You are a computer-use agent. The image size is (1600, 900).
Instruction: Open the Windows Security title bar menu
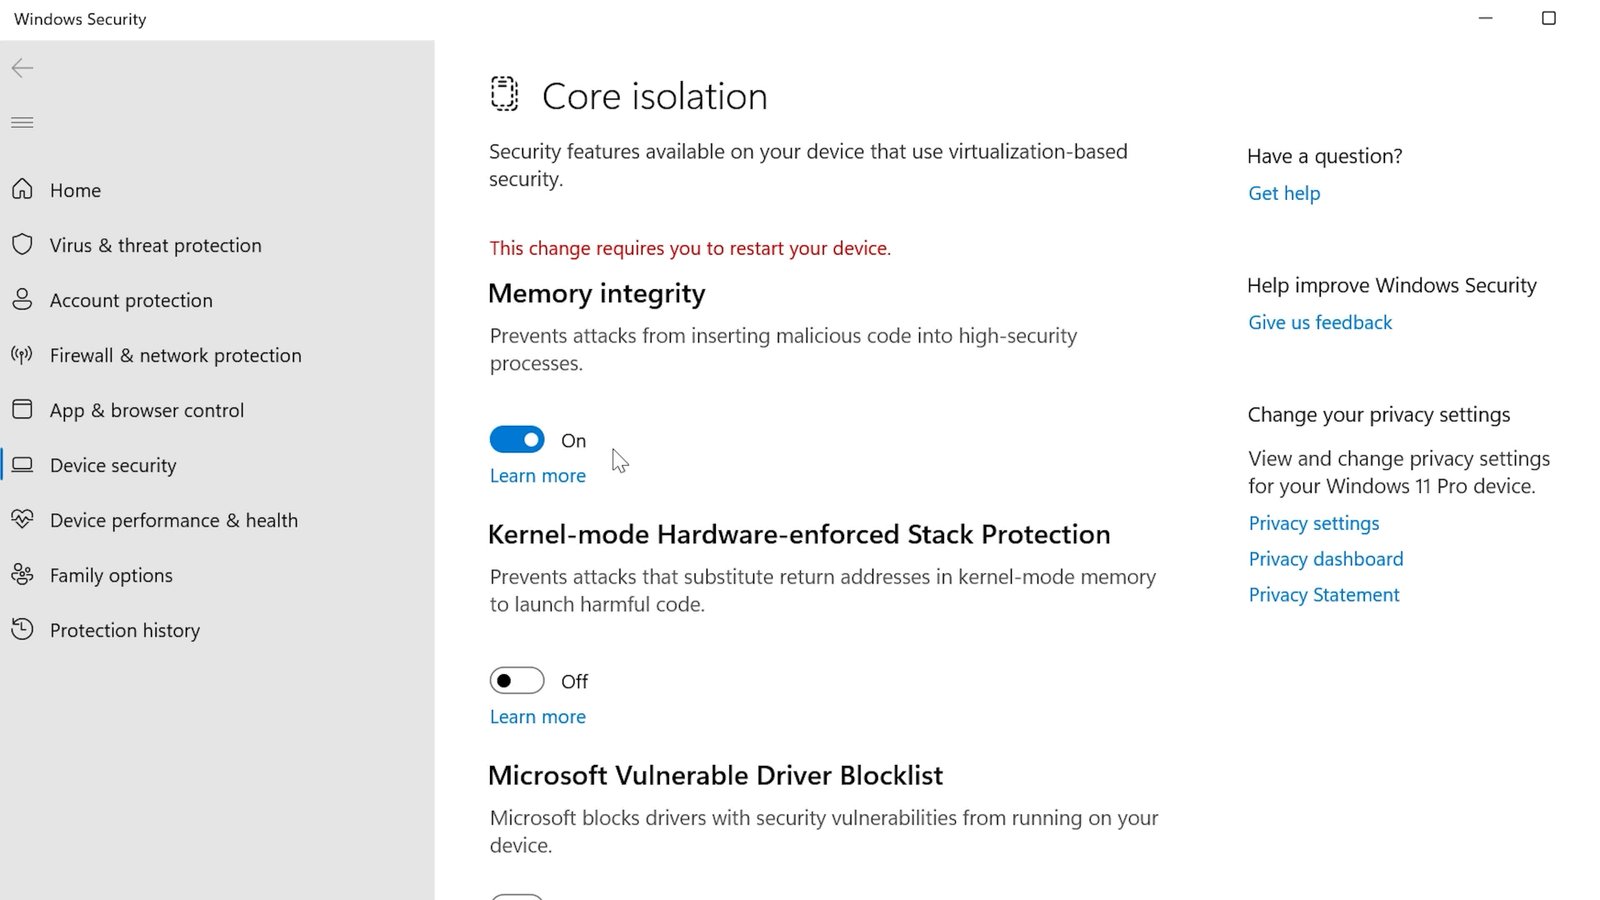click(80, 18)
